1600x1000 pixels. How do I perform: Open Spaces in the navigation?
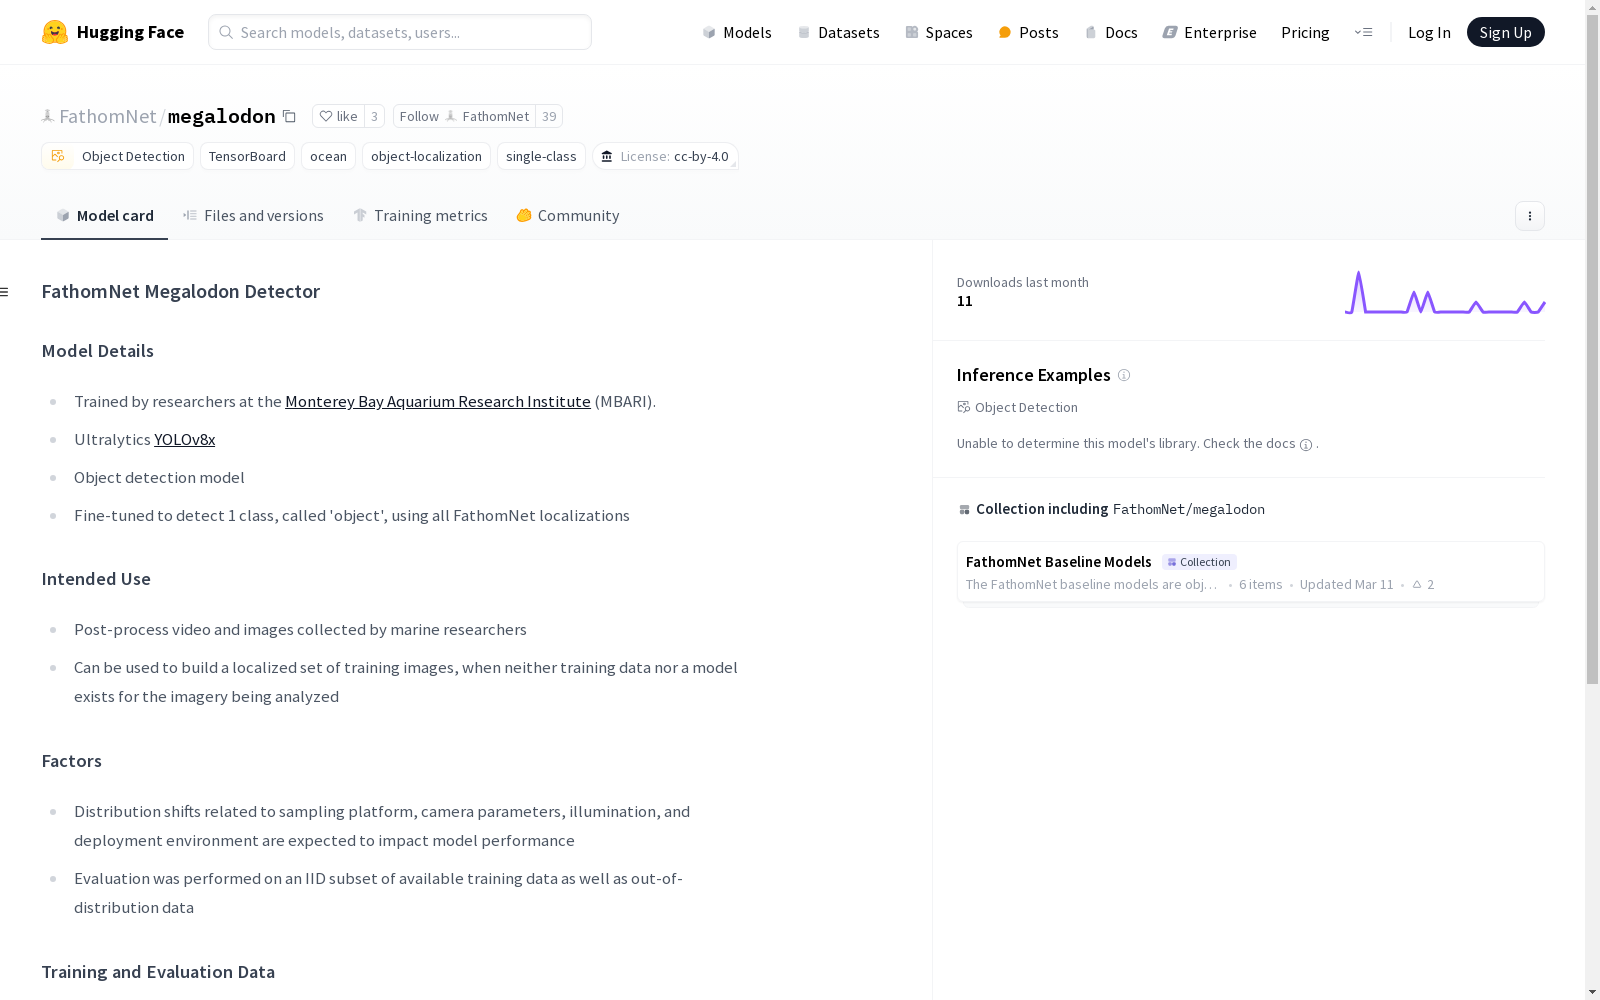pos(939,32)
